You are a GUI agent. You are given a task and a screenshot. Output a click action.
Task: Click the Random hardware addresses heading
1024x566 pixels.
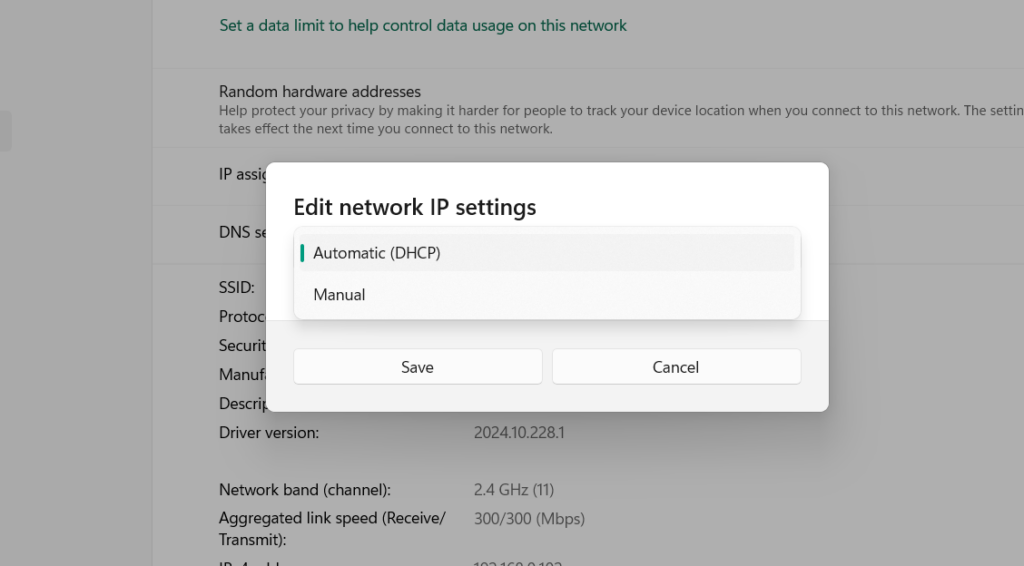pyautogui.click(x=319, y=92)
